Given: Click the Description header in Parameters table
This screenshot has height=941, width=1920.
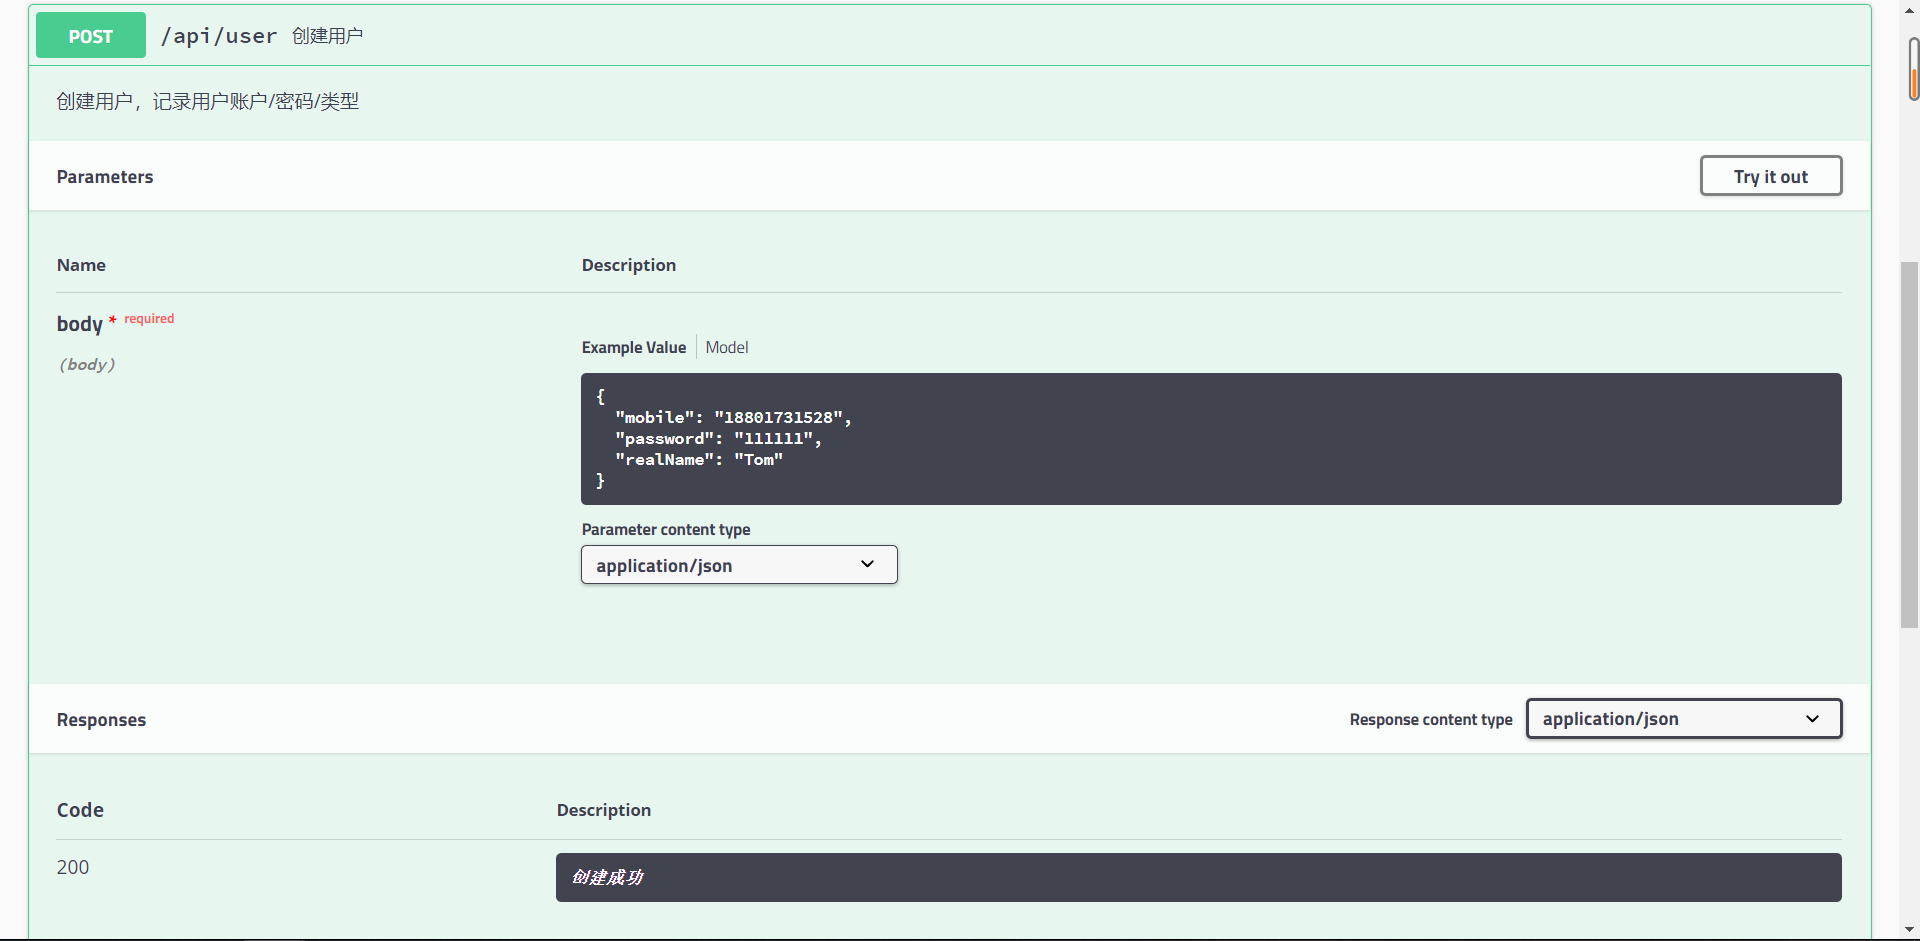Looking at the screenshot, I should (x=629, y=265).
